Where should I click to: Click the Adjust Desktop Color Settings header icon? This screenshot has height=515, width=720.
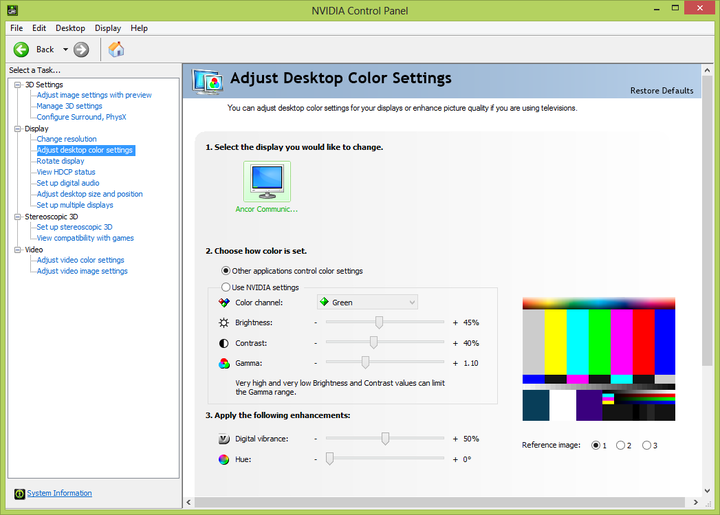tap(208, 82)
